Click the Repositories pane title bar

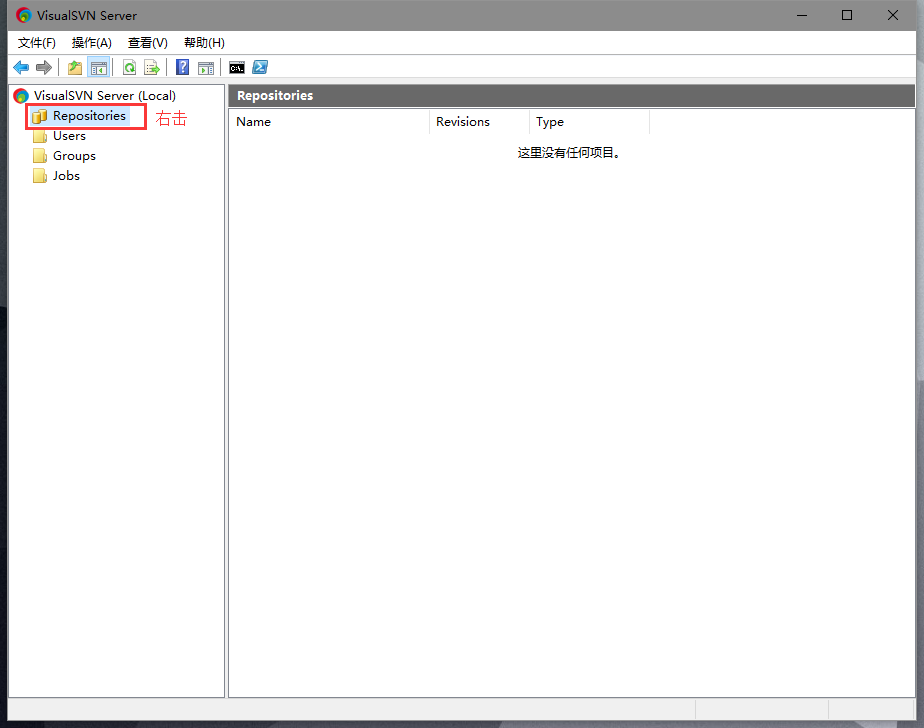(x=572, y=95)
